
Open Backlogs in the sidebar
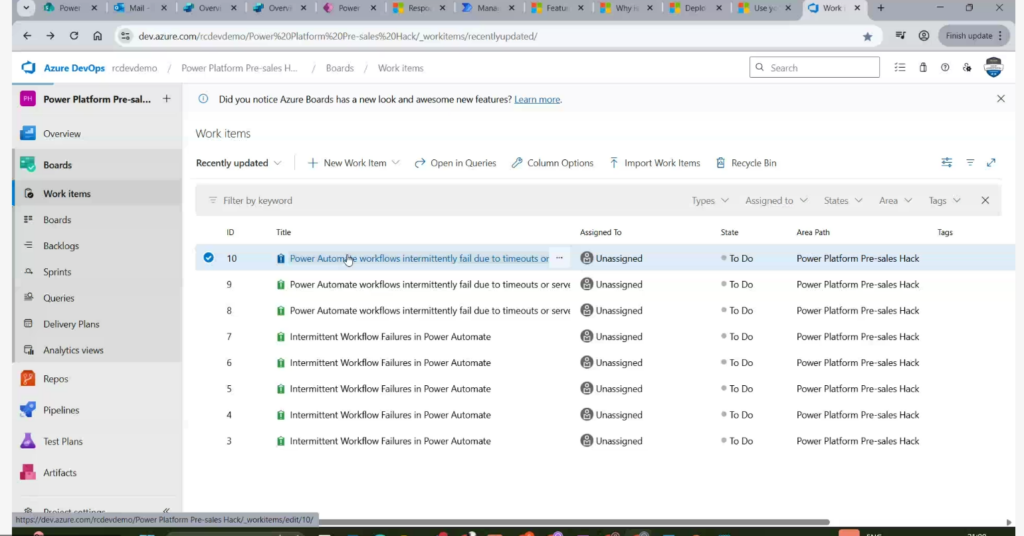(61, 246)
